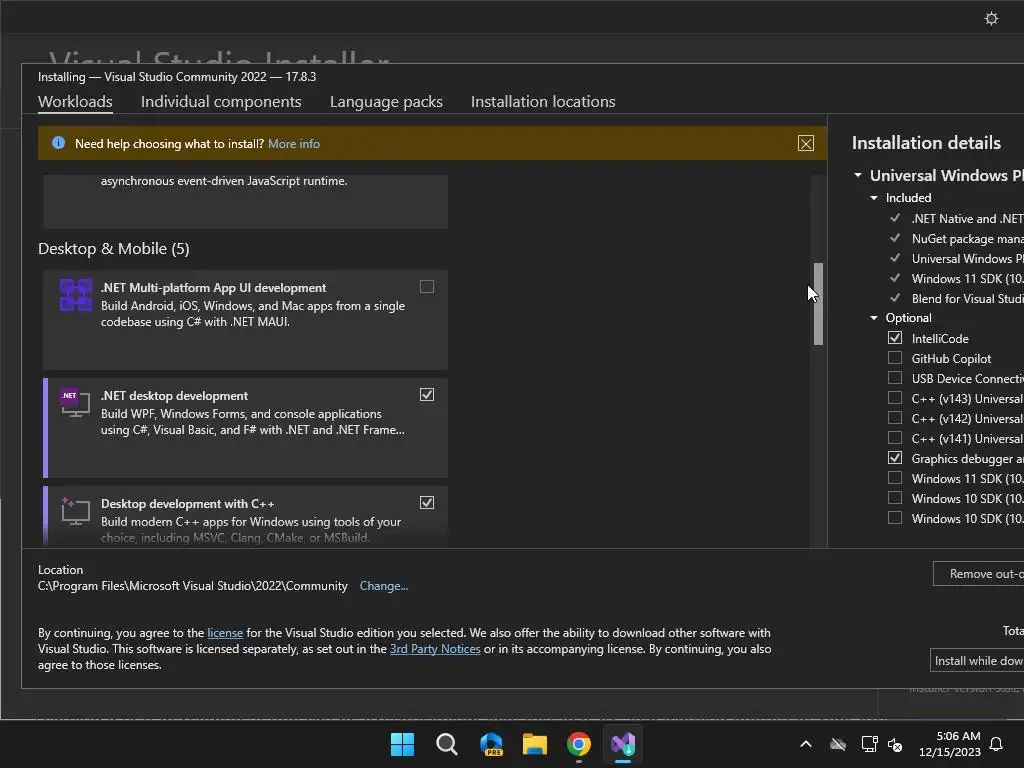Uncheck Desktop development with C++ workload
This screenshot has height=768, width=1024.
click(426, 502)
